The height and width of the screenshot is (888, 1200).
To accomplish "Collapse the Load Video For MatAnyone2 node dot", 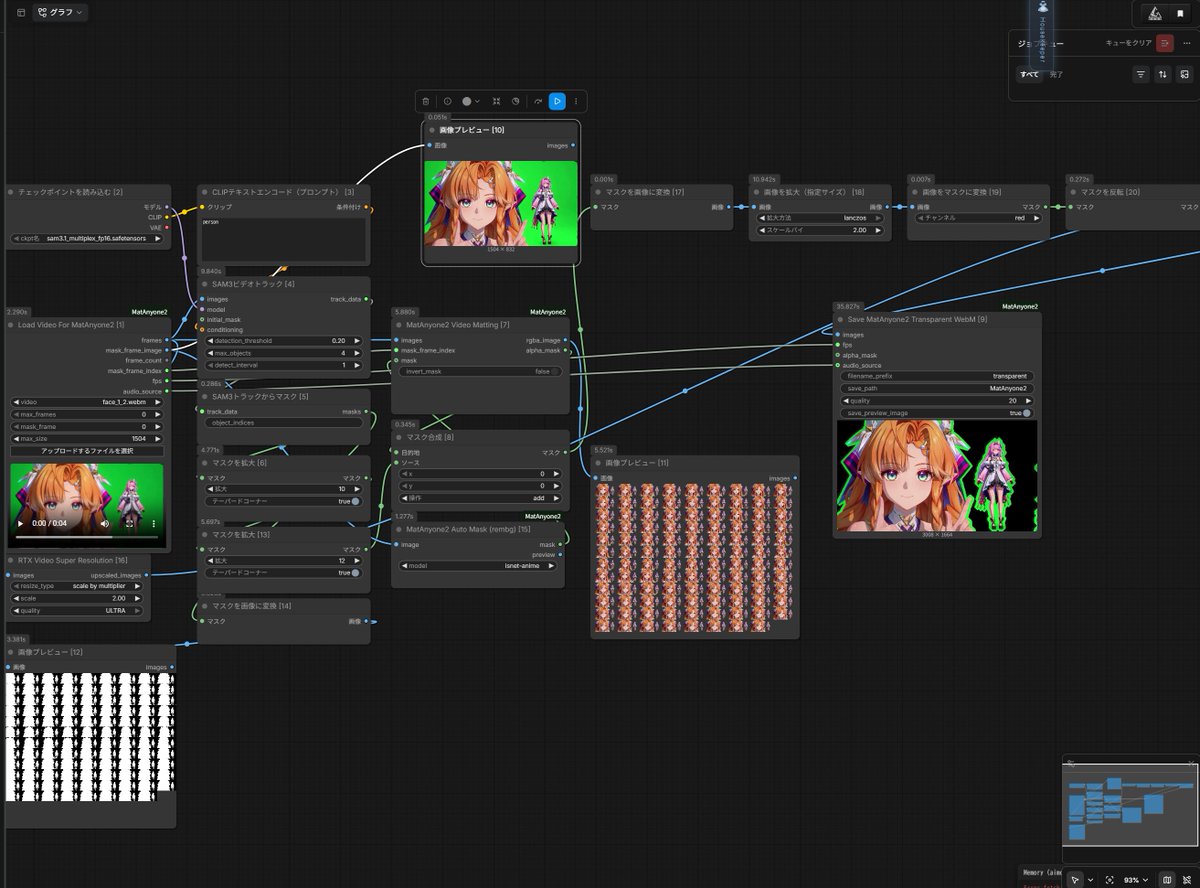I will click(x=11, y=325).
